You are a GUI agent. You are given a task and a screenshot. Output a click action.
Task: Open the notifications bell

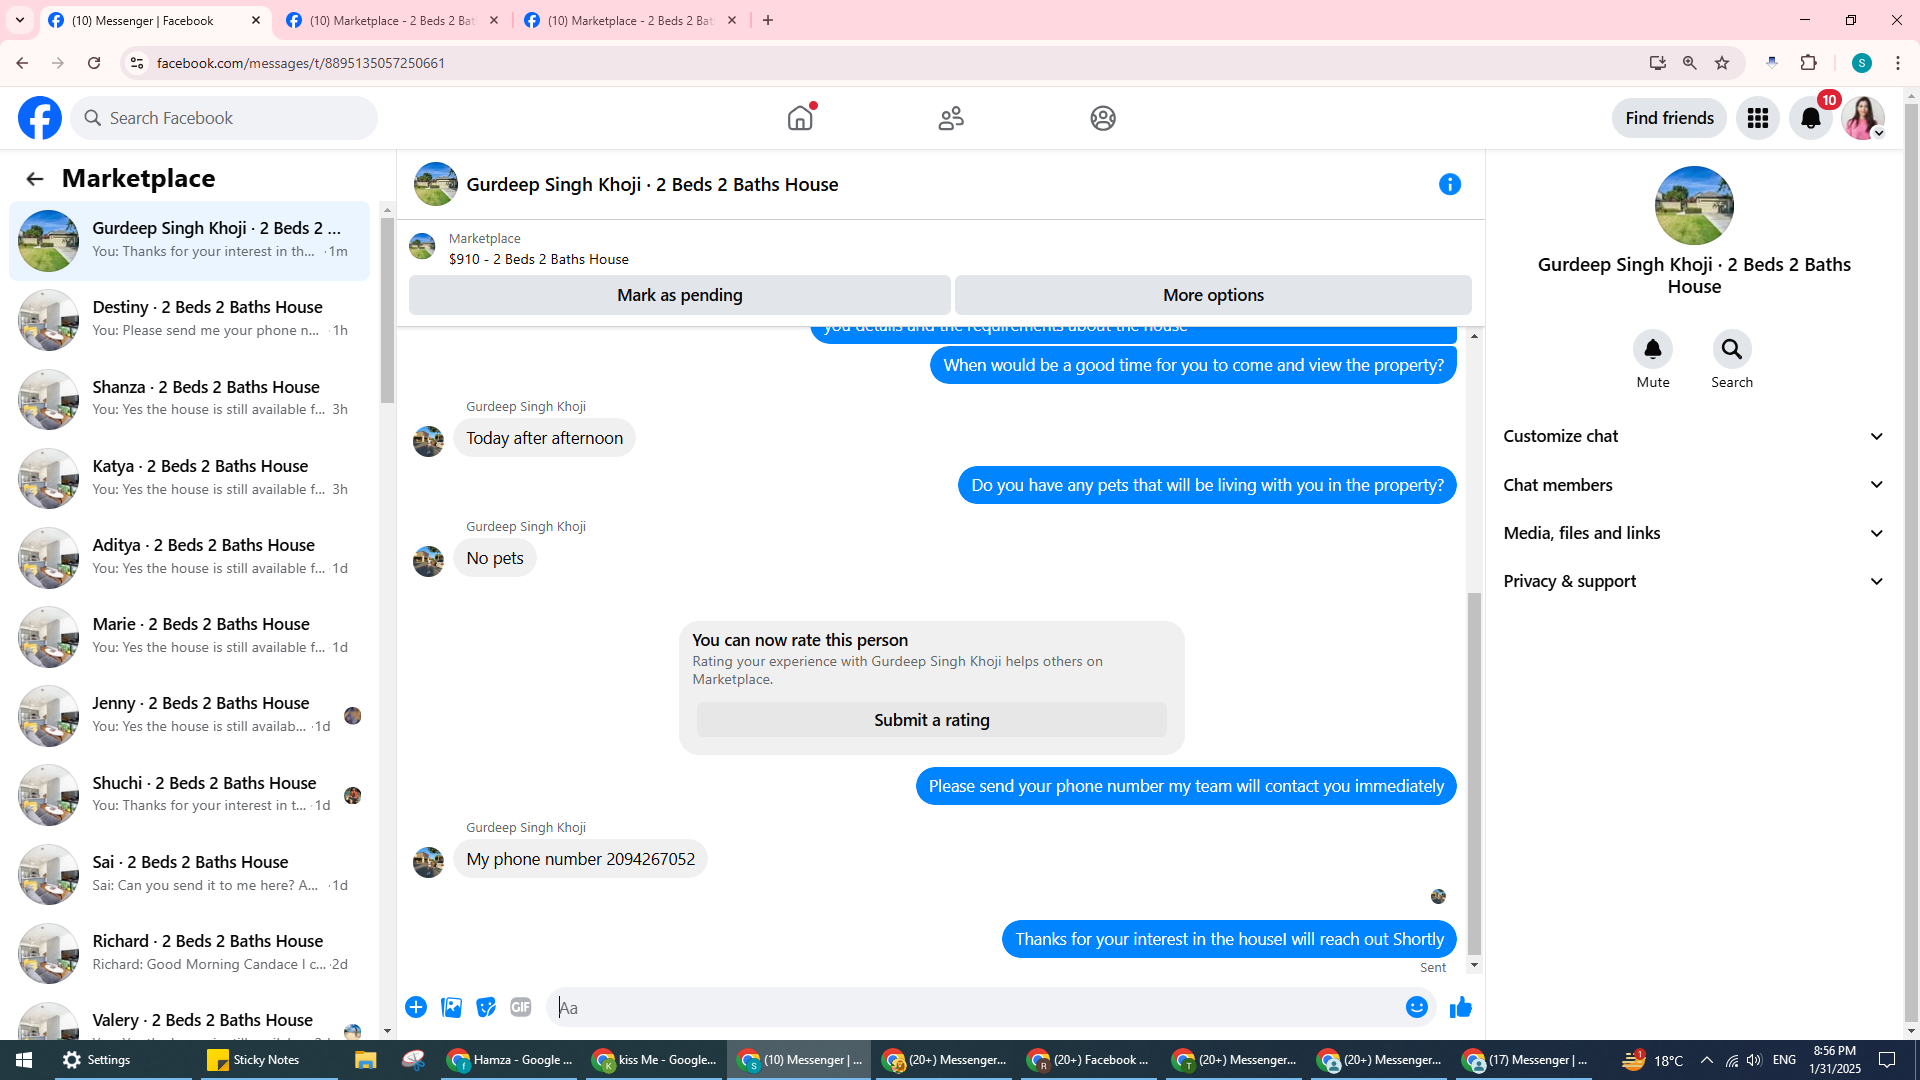pos(1811,118)
